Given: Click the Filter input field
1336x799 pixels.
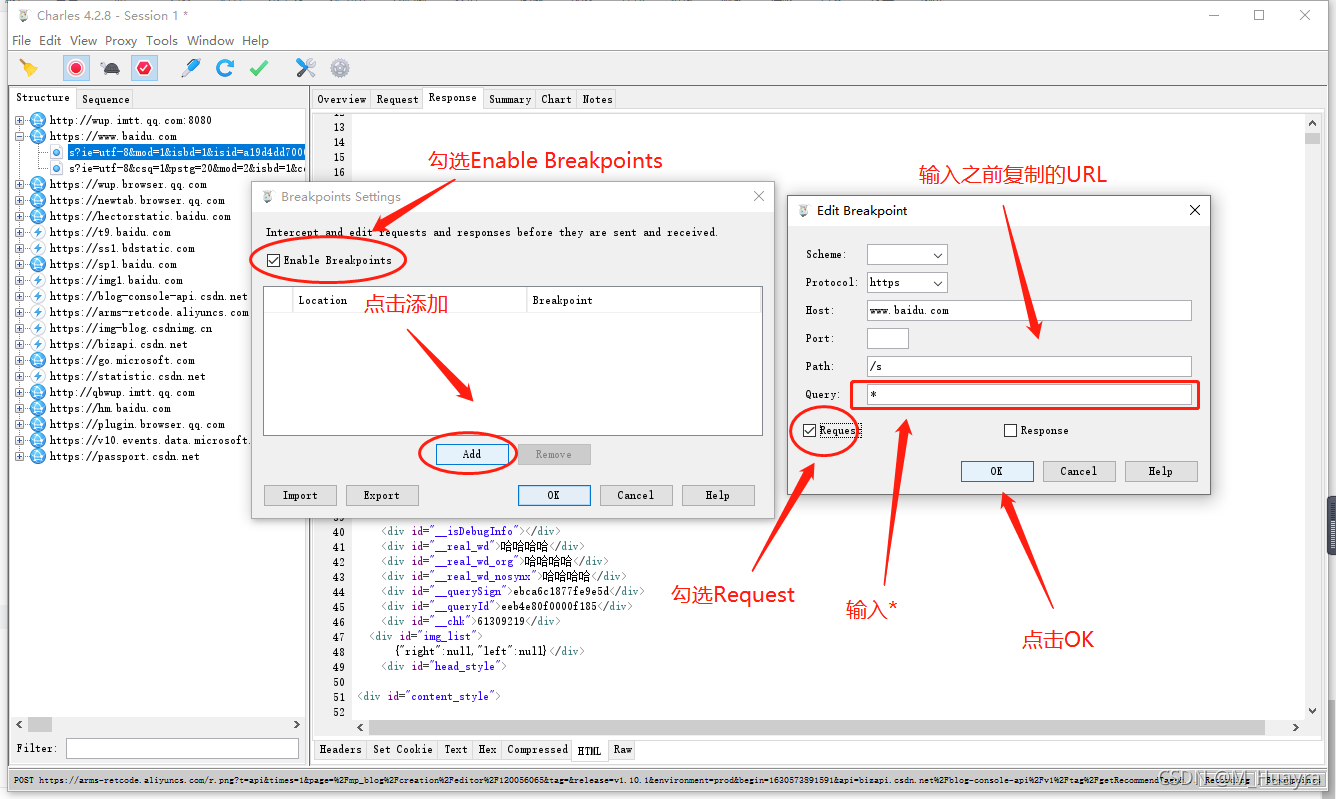Looking at the screenshot, I should click(x=183, y=748).
